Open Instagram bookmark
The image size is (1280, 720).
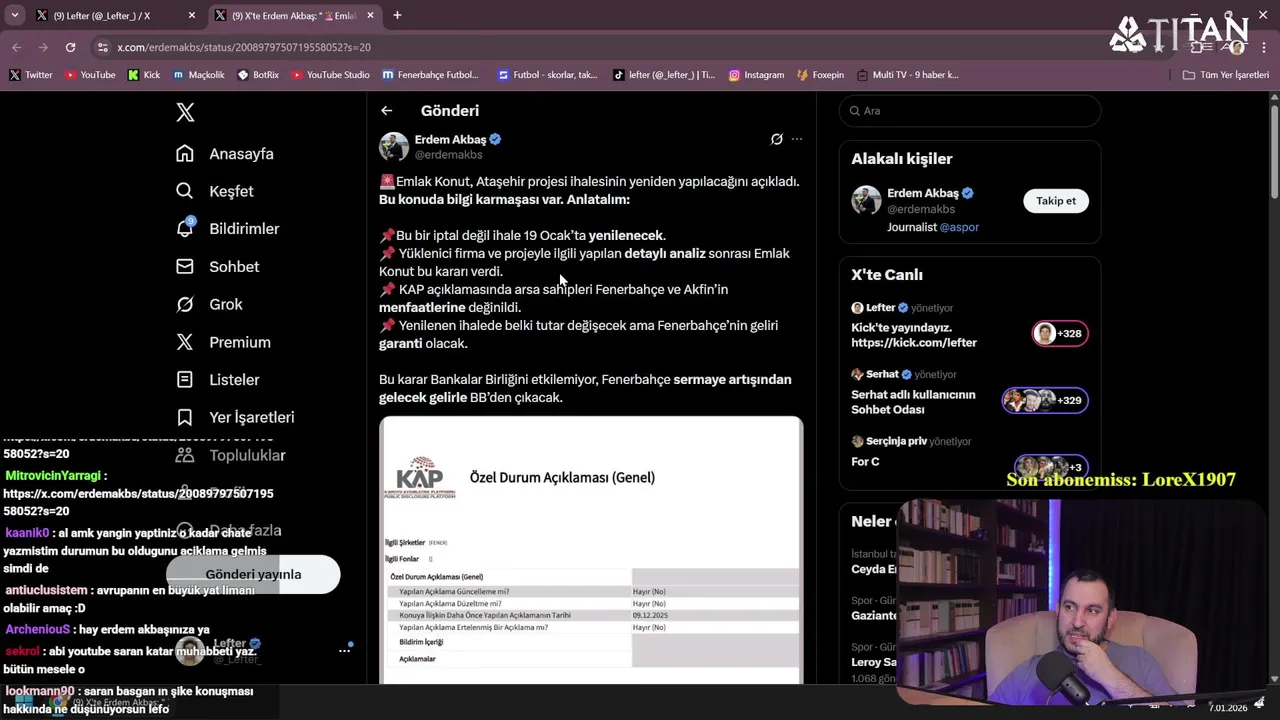(x=756, y=75)
